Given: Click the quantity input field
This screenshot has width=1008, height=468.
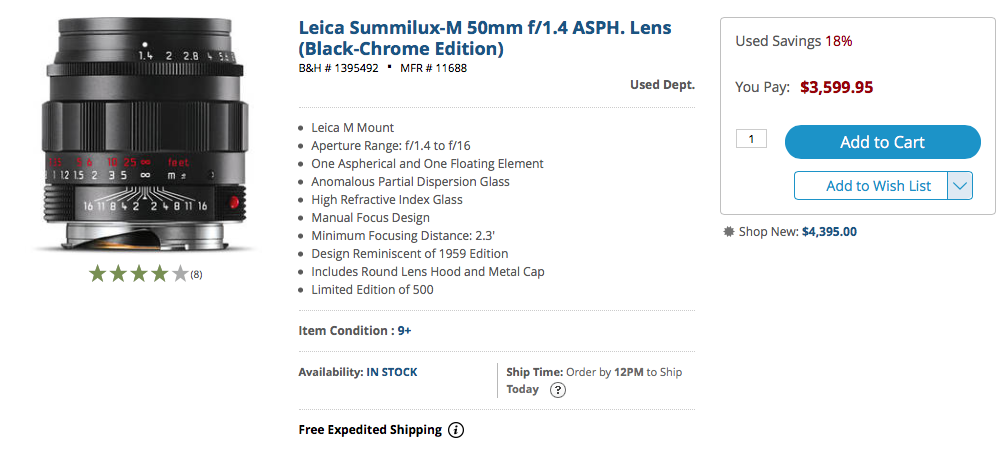Looking at the screenshot, I should (752, 138).
